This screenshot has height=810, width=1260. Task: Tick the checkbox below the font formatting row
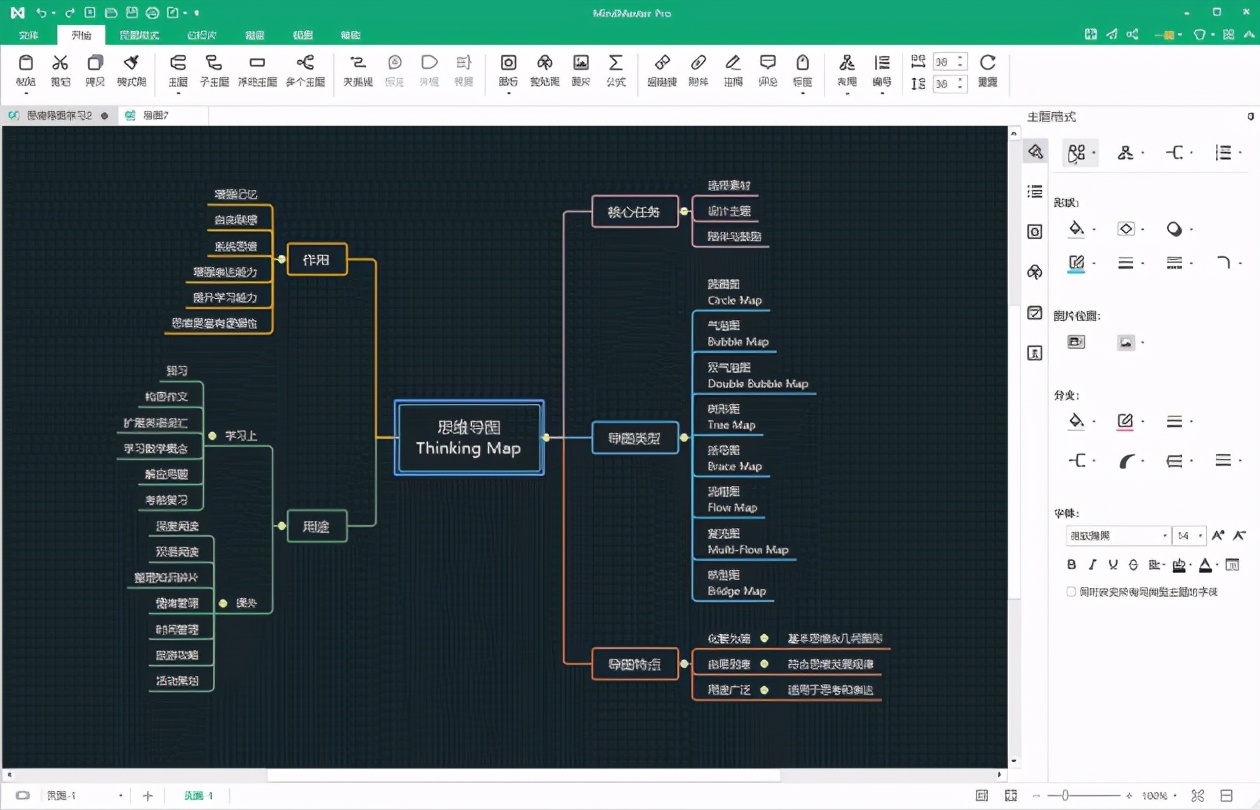click(1071, 592)
